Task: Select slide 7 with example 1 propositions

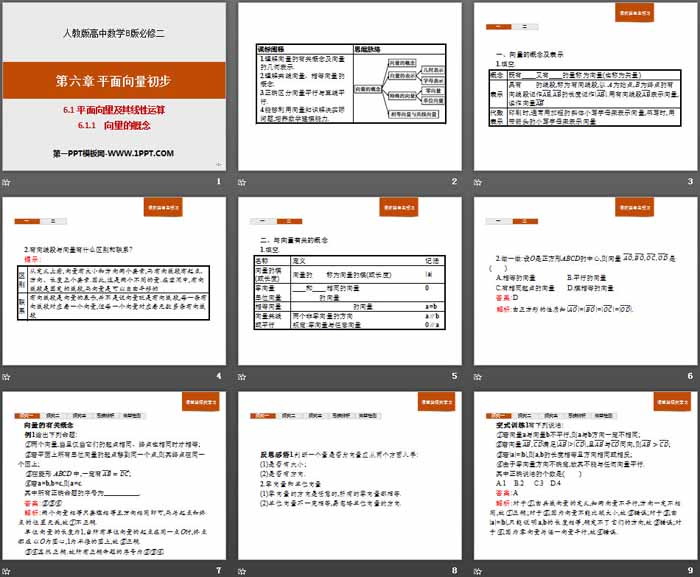Action: pyautogui.click(x=114, y=476)
